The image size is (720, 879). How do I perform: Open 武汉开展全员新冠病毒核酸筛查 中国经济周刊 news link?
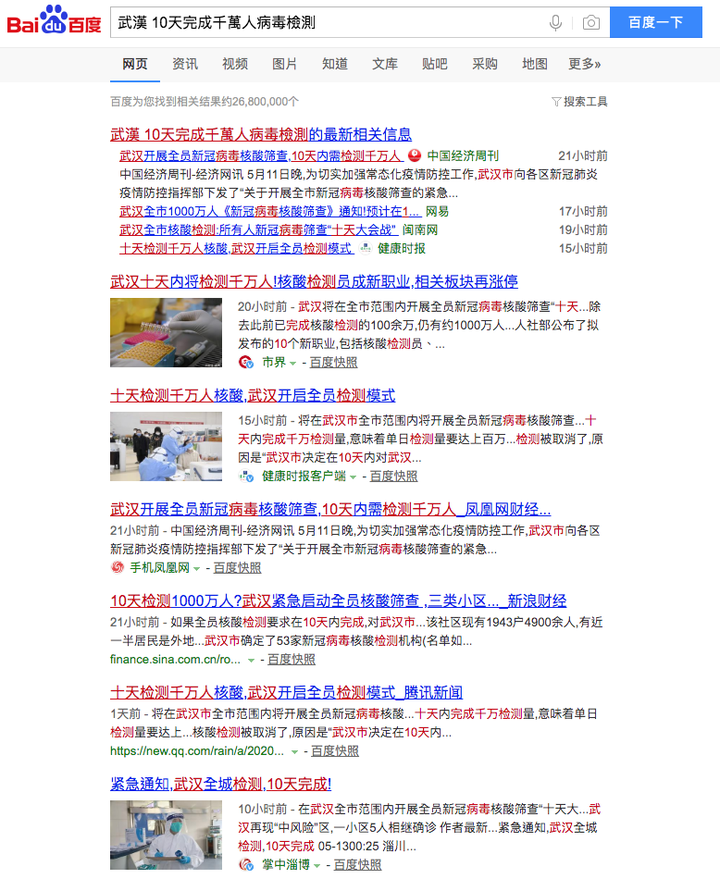(261, 156)
